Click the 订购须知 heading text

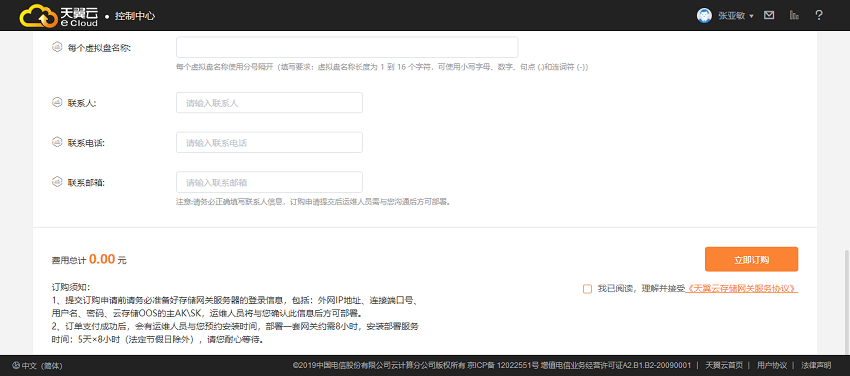[70, 287]
